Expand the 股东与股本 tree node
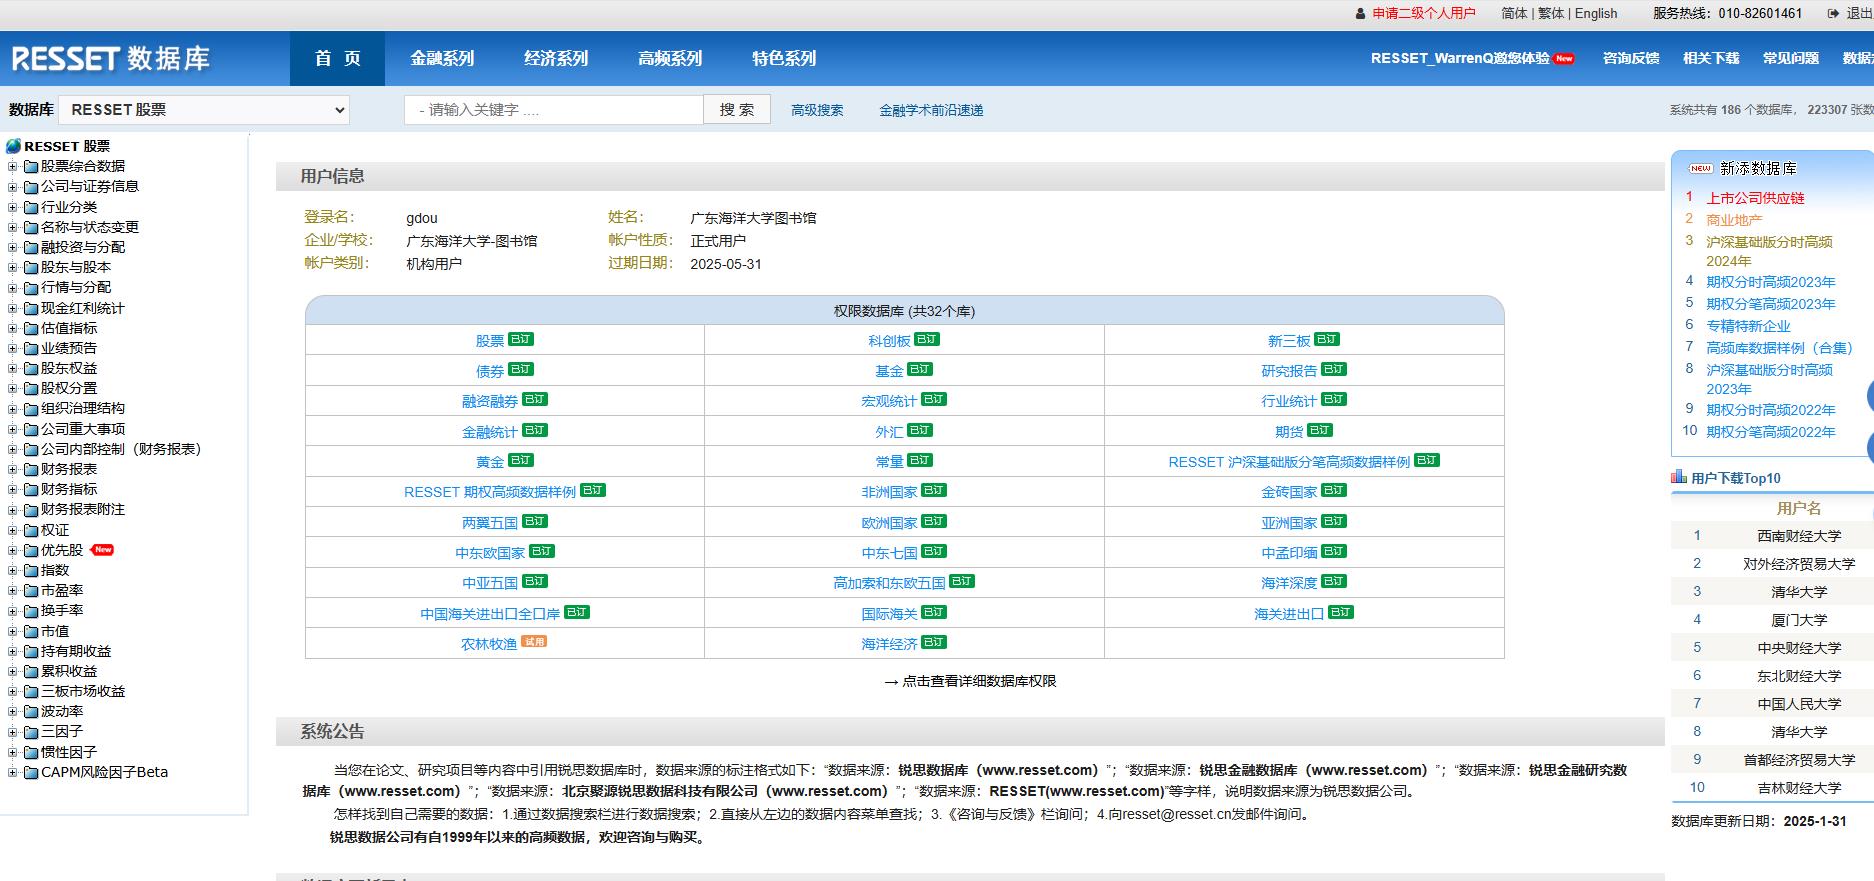This screenshot has width=1874, height=881. (x=12, y=267)
